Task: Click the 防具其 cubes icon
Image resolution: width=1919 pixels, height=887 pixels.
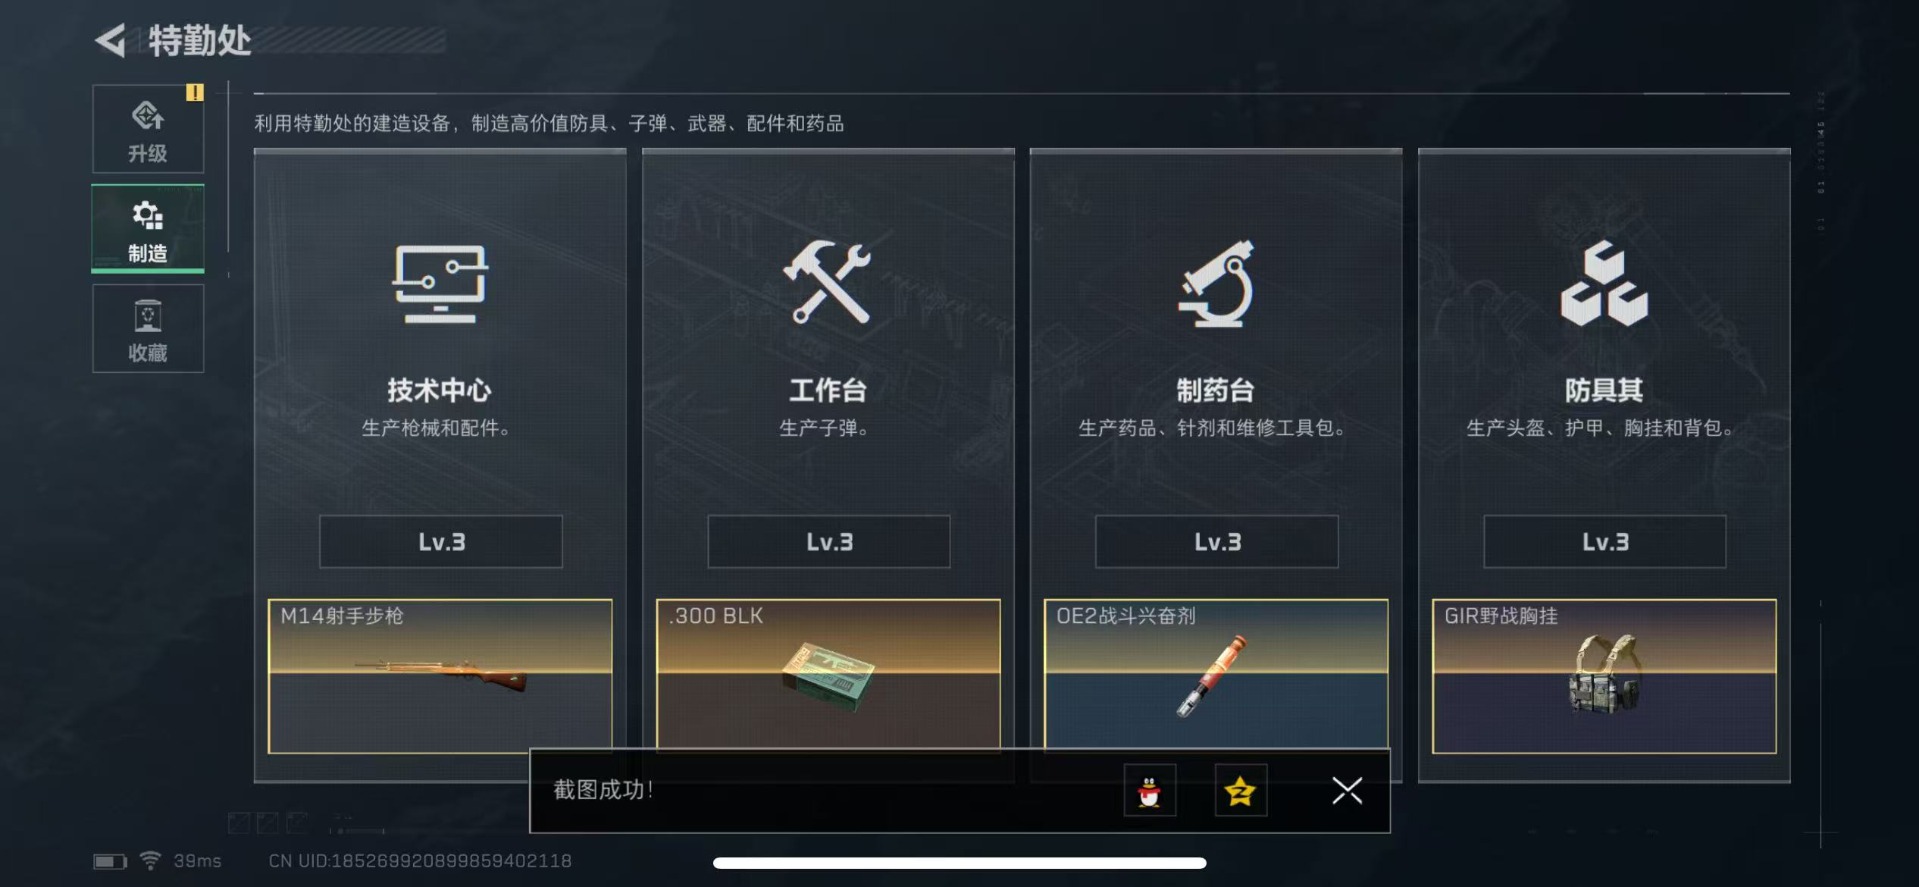Action: pos(1604,283)
